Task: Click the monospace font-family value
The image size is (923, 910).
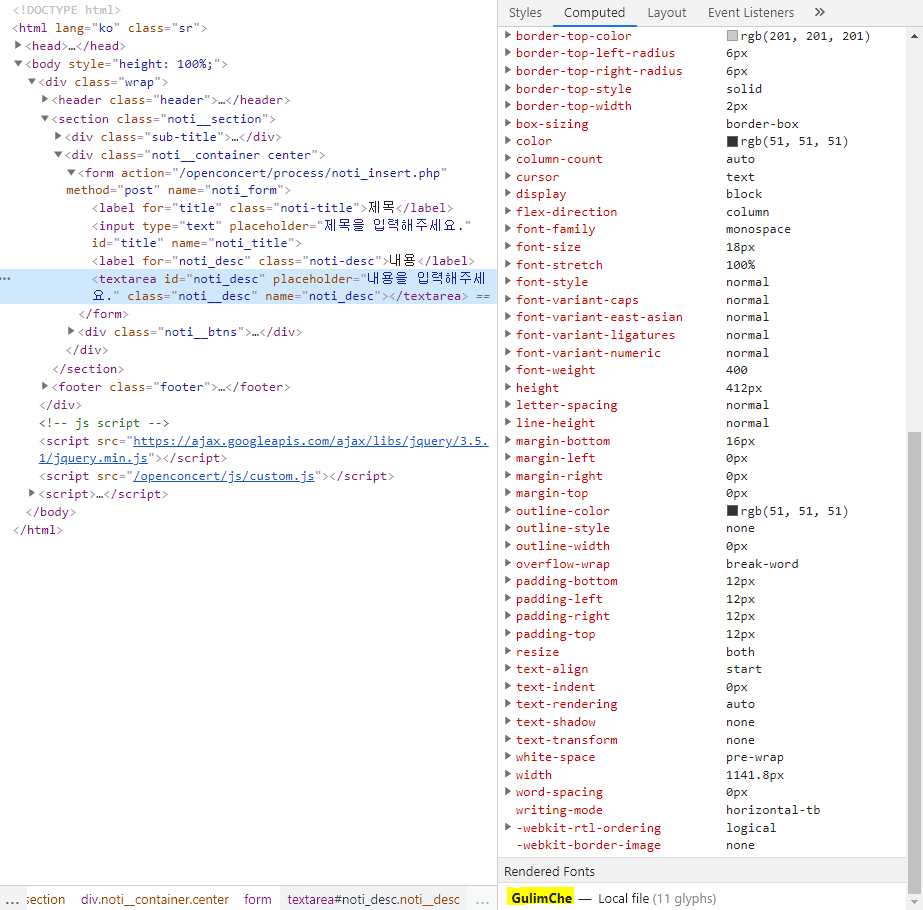Action: coord(758,229)
